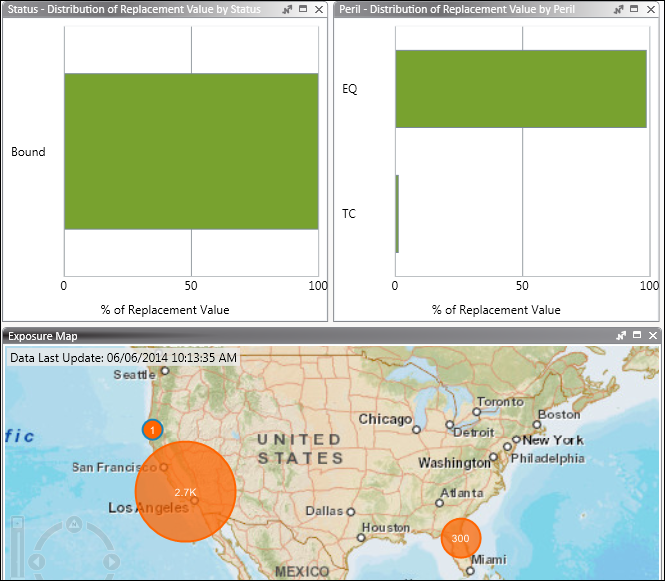The width and height of the screenshot is (665, 581).
Task: Pan the map right with arrow
Action: 110,562
